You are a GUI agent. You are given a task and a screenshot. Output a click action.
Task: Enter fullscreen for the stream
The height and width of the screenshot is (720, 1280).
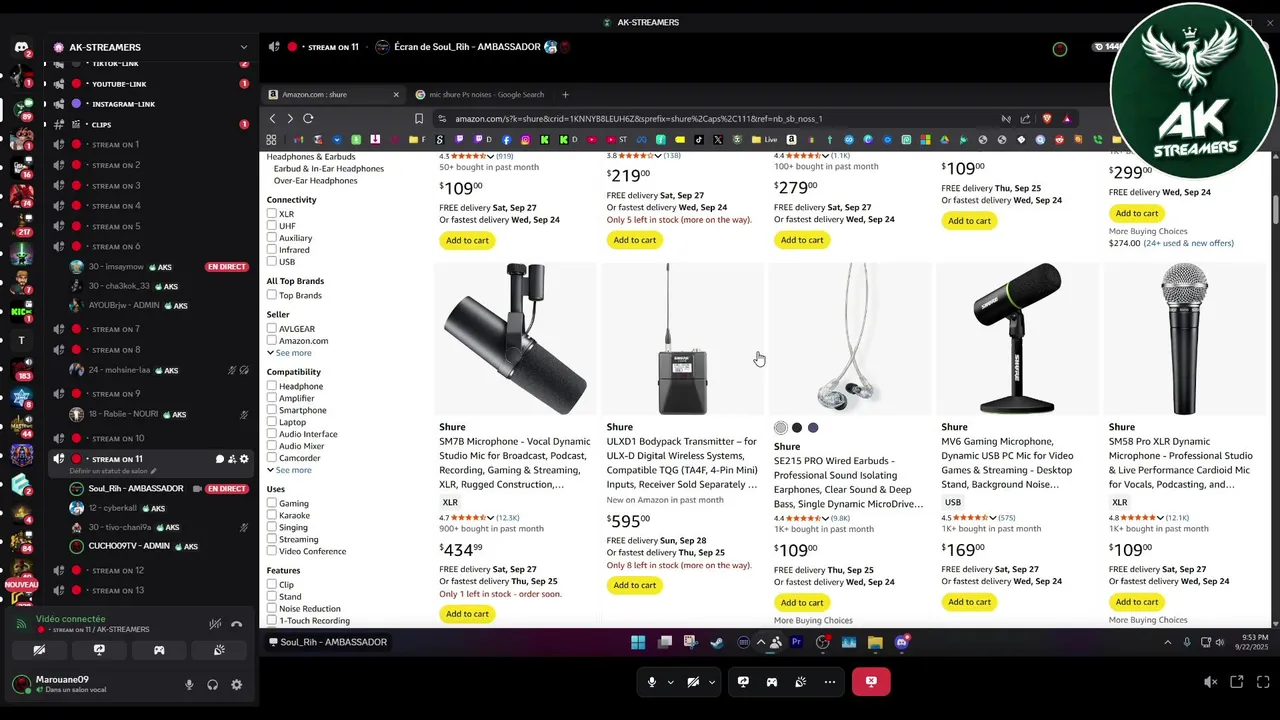pyautogui.click(x=1263, y=682)
